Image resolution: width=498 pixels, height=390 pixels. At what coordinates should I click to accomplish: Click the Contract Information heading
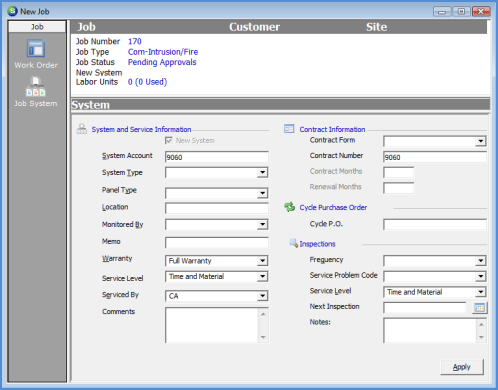pos(332,129)
